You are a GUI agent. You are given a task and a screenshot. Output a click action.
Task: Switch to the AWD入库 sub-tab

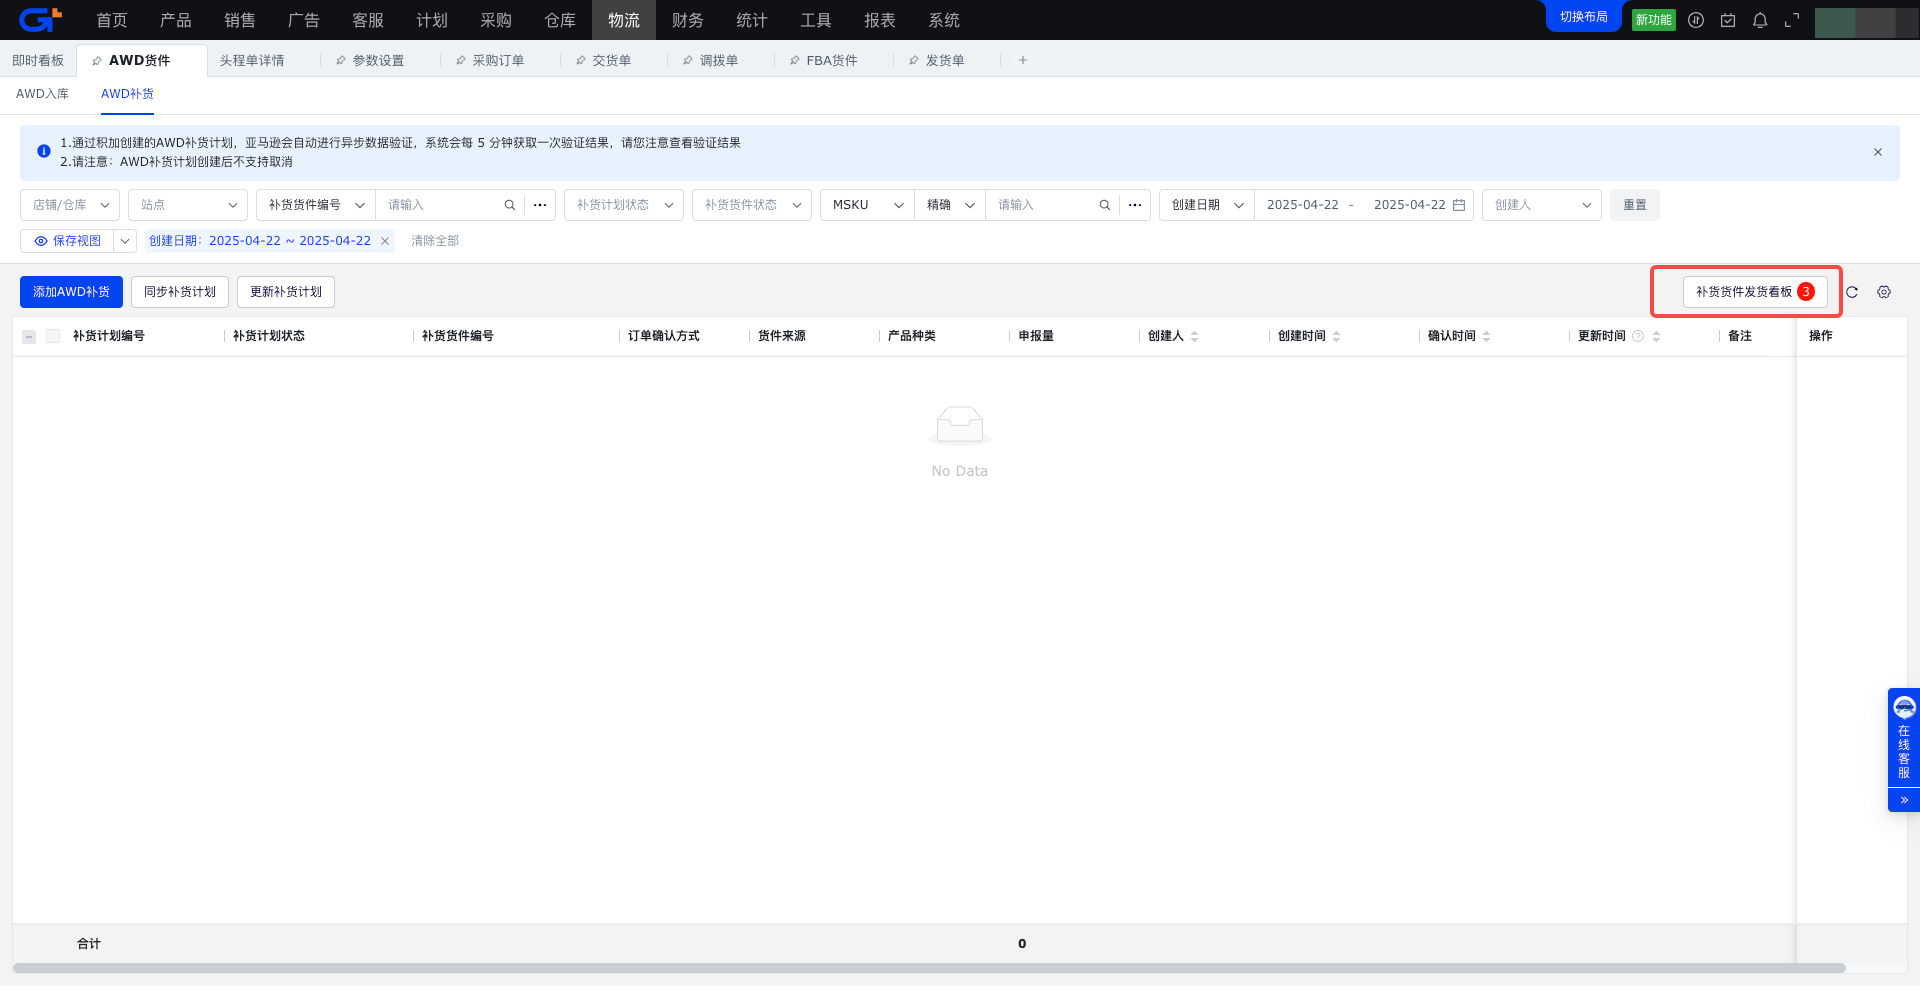click(42, 94)
